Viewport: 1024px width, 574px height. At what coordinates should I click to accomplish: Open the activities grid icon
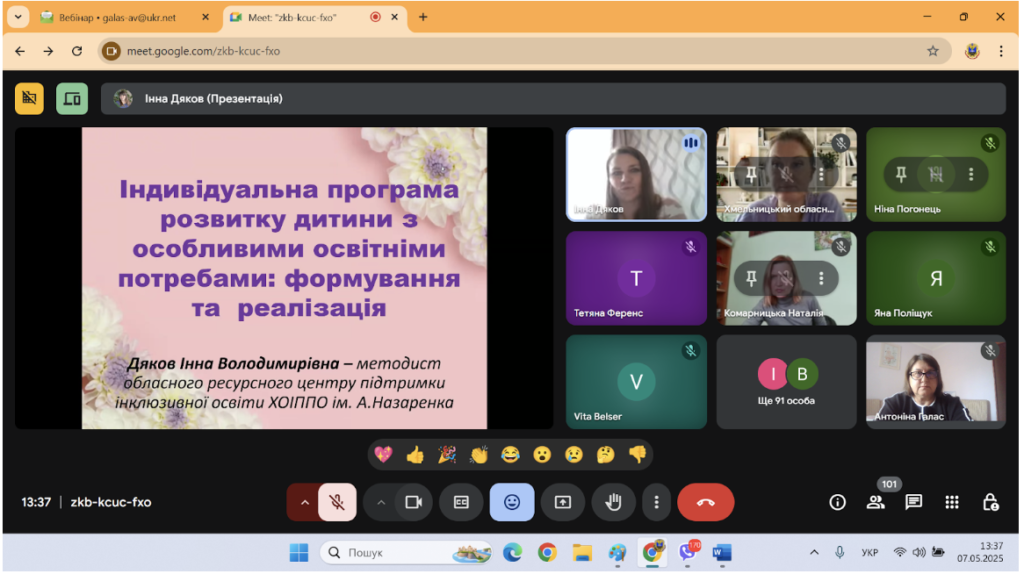(x=953, y=503)
